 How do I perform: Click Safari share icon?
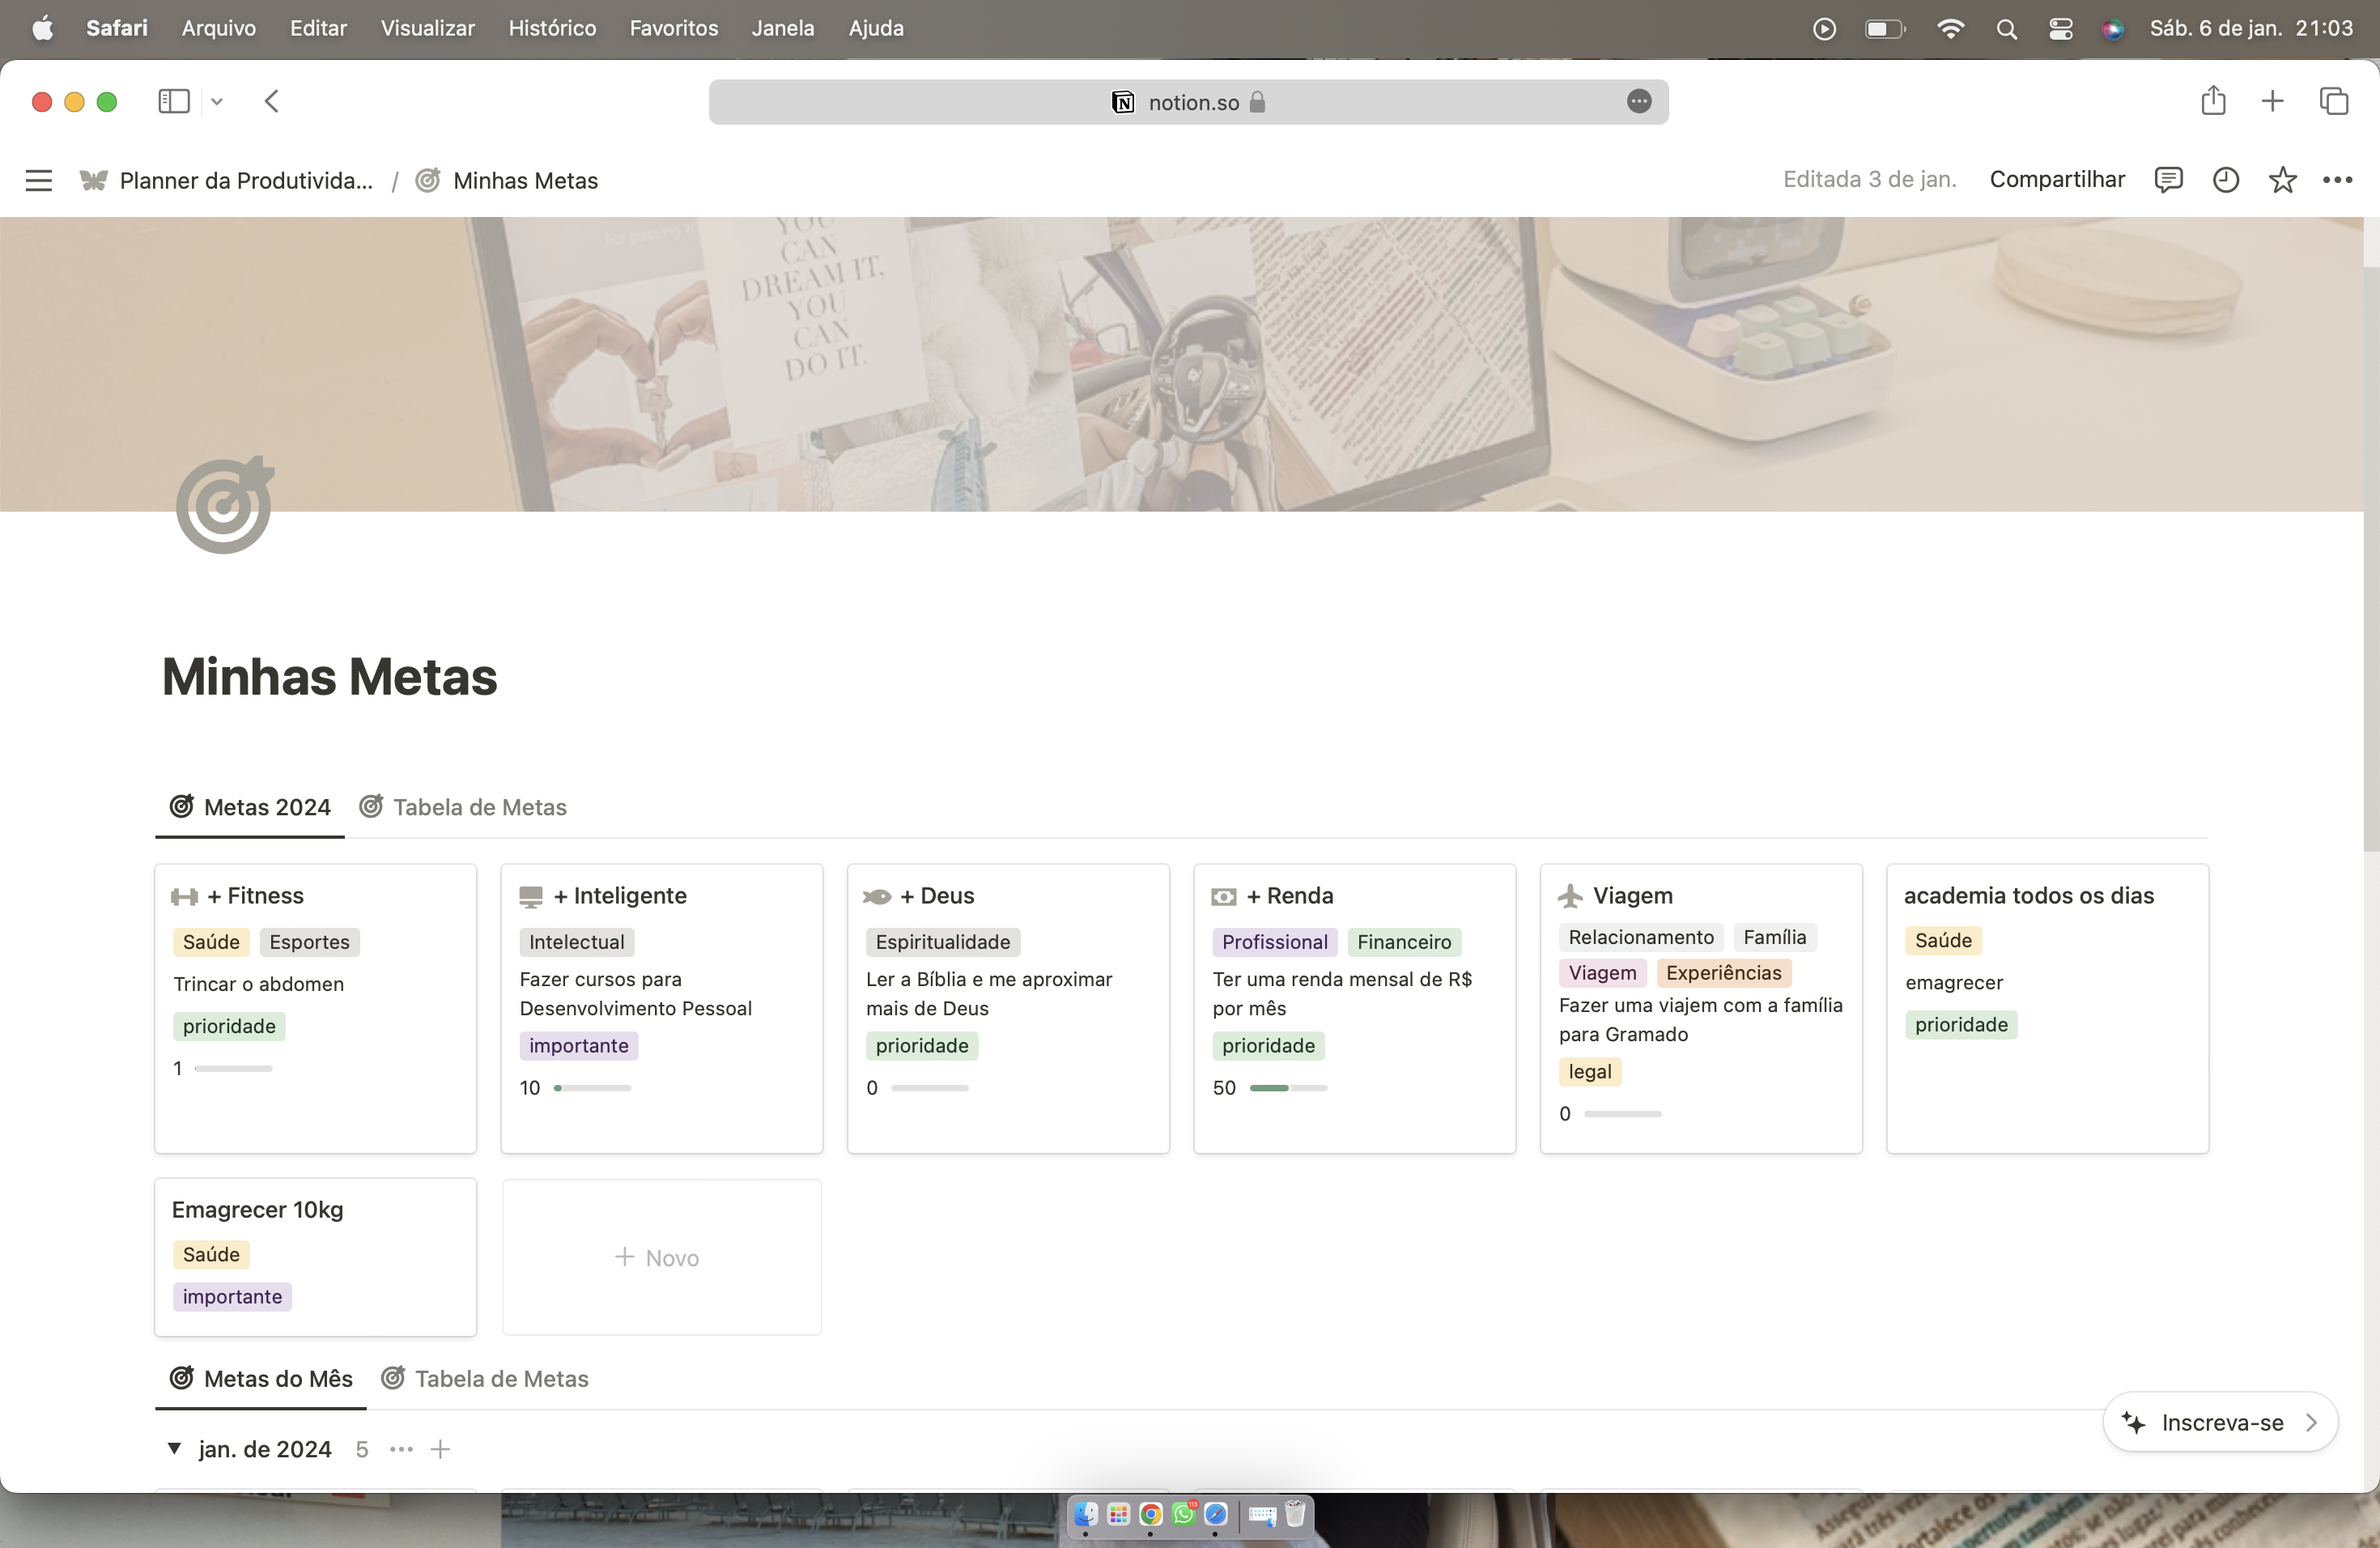pyautogui.click(x=2213, y=100)
